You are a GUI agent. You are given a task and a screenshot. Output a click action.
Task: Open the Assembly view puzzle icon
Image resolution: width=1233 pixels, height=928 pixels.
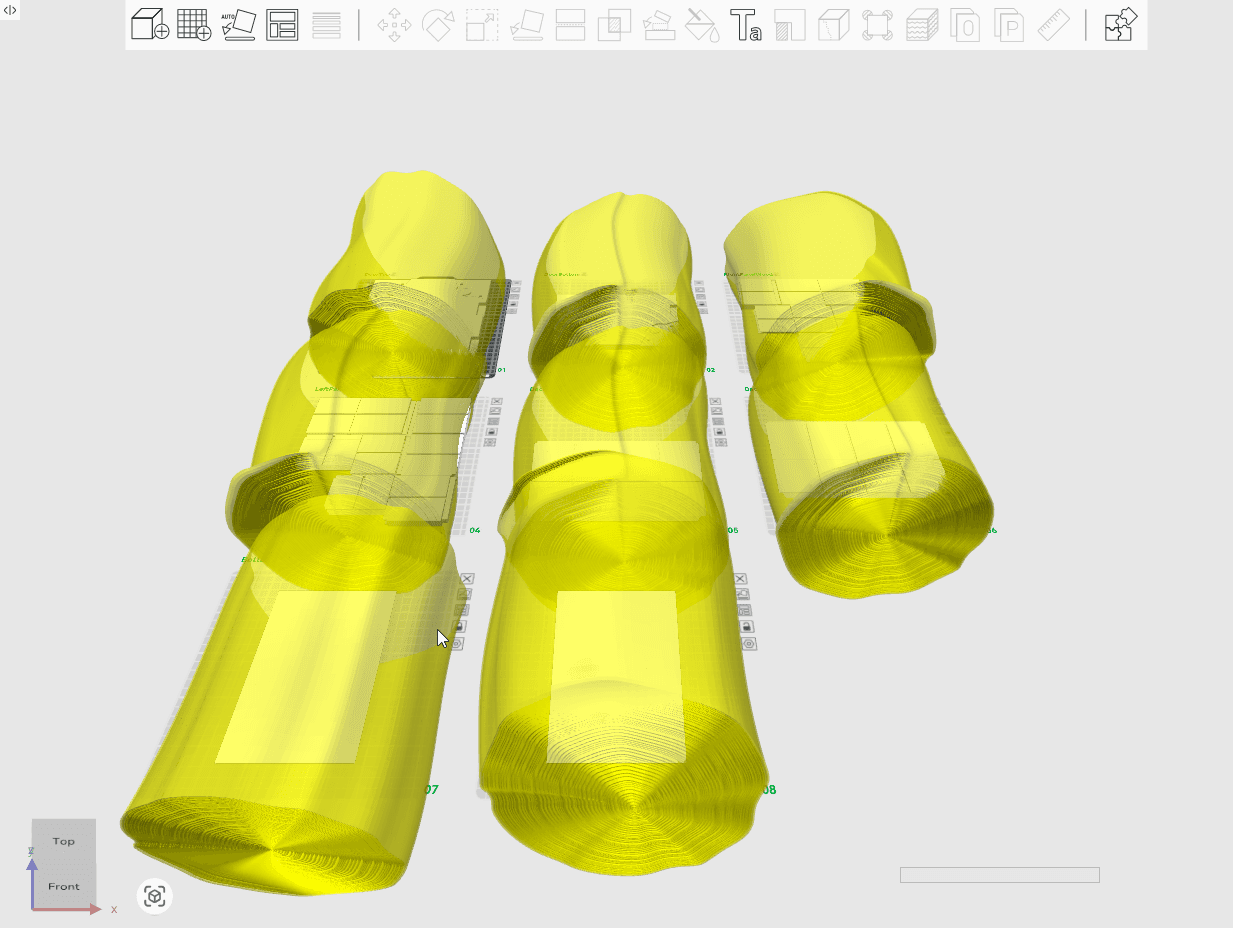tap(1121, 25)
